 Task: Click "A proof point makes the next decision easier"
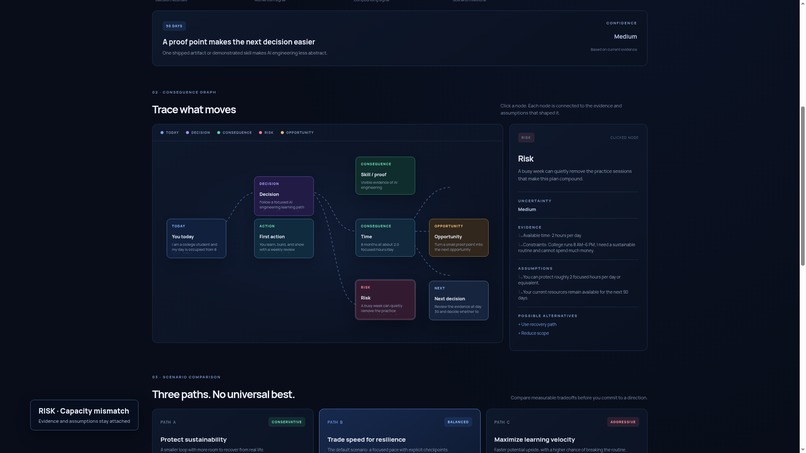[239, 42]
